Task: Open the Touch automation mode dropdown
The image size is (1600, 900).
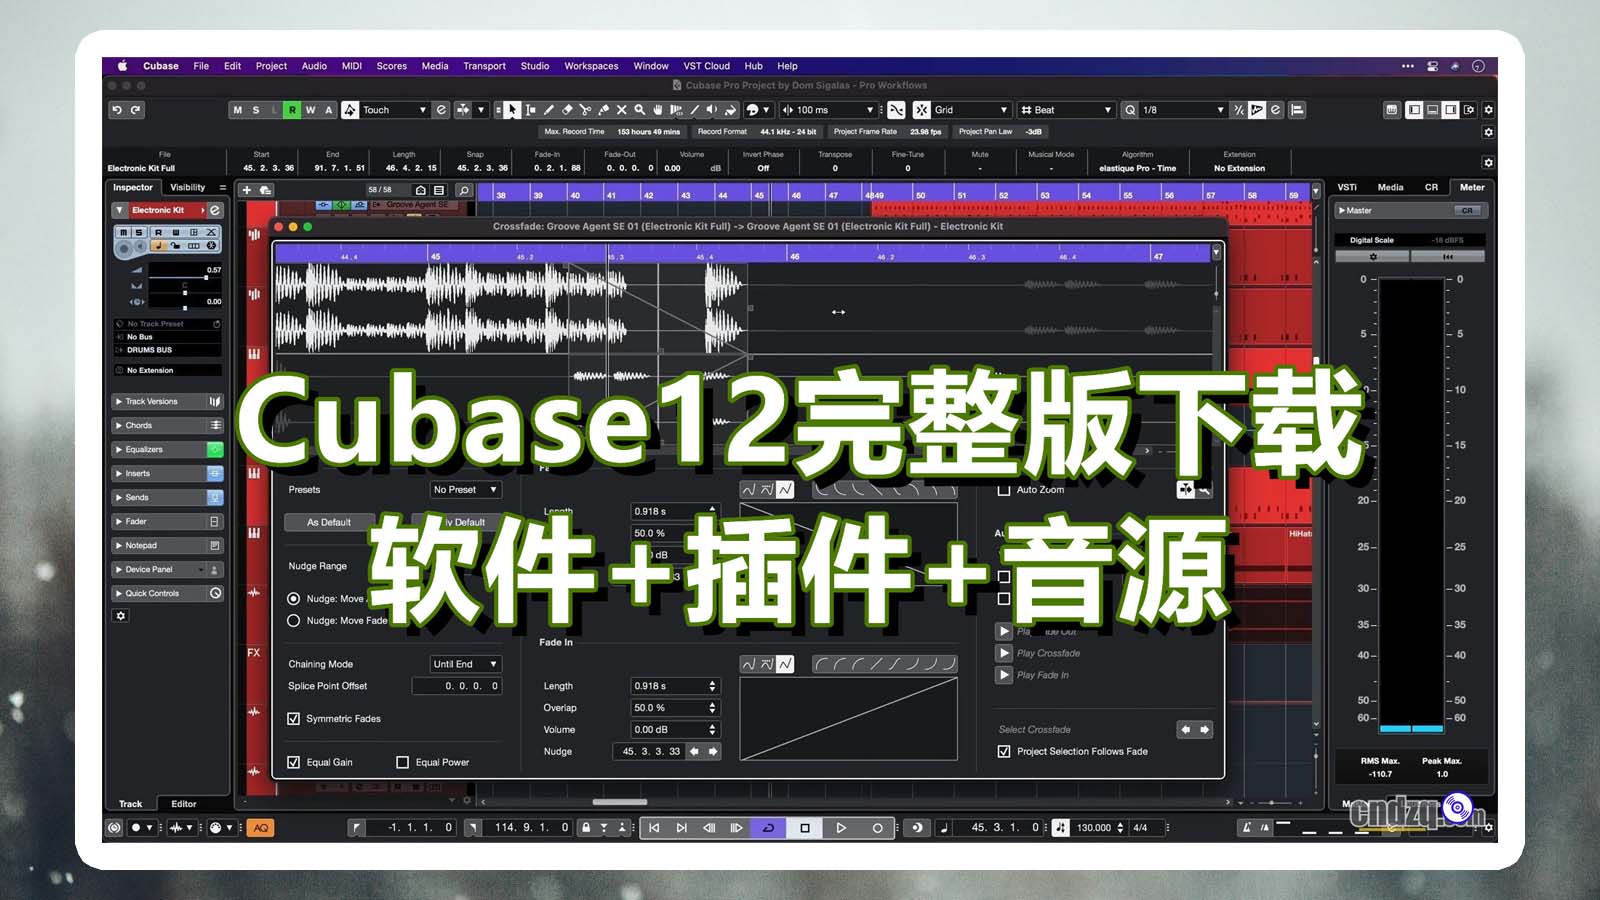Action: point(394,110)
